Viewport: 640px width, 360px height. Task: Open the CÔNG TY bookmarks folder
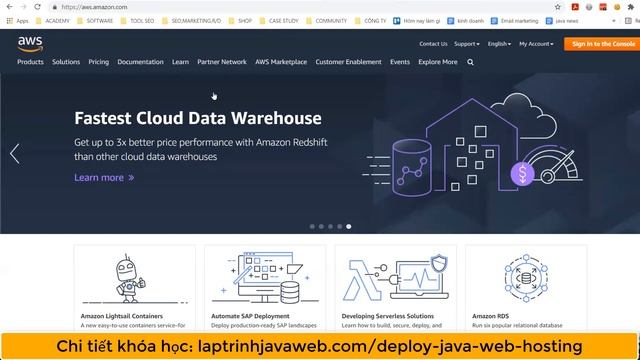click(370, 21)
